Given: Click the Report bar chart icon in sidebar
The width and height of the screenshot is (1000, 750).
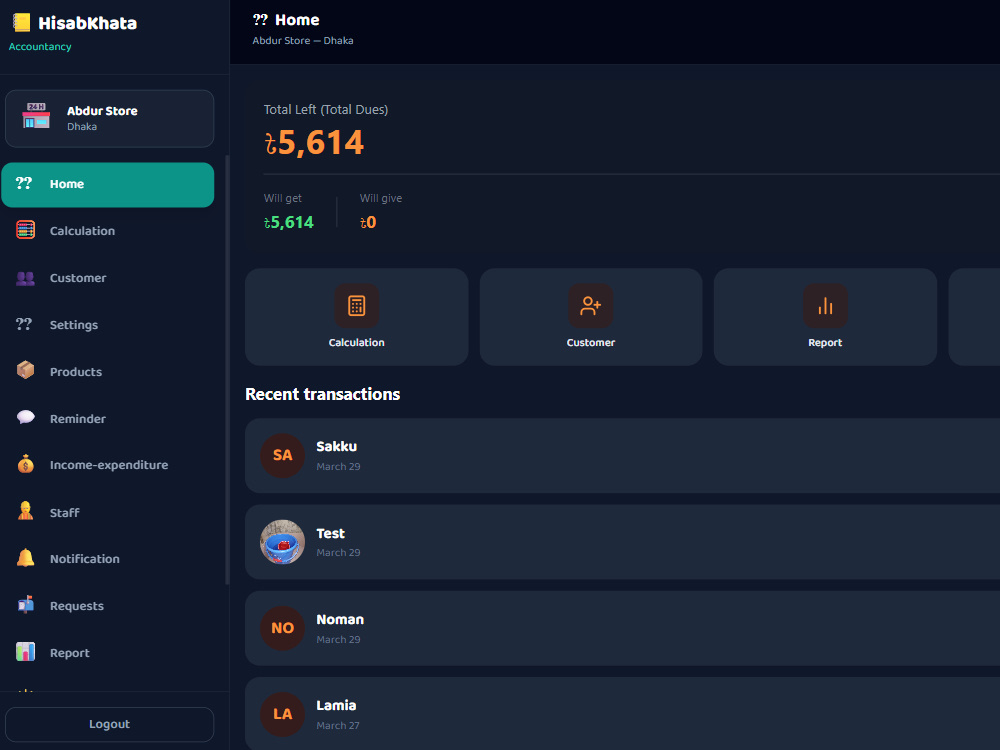Looking at the screenshot, I should click(26, 652).
